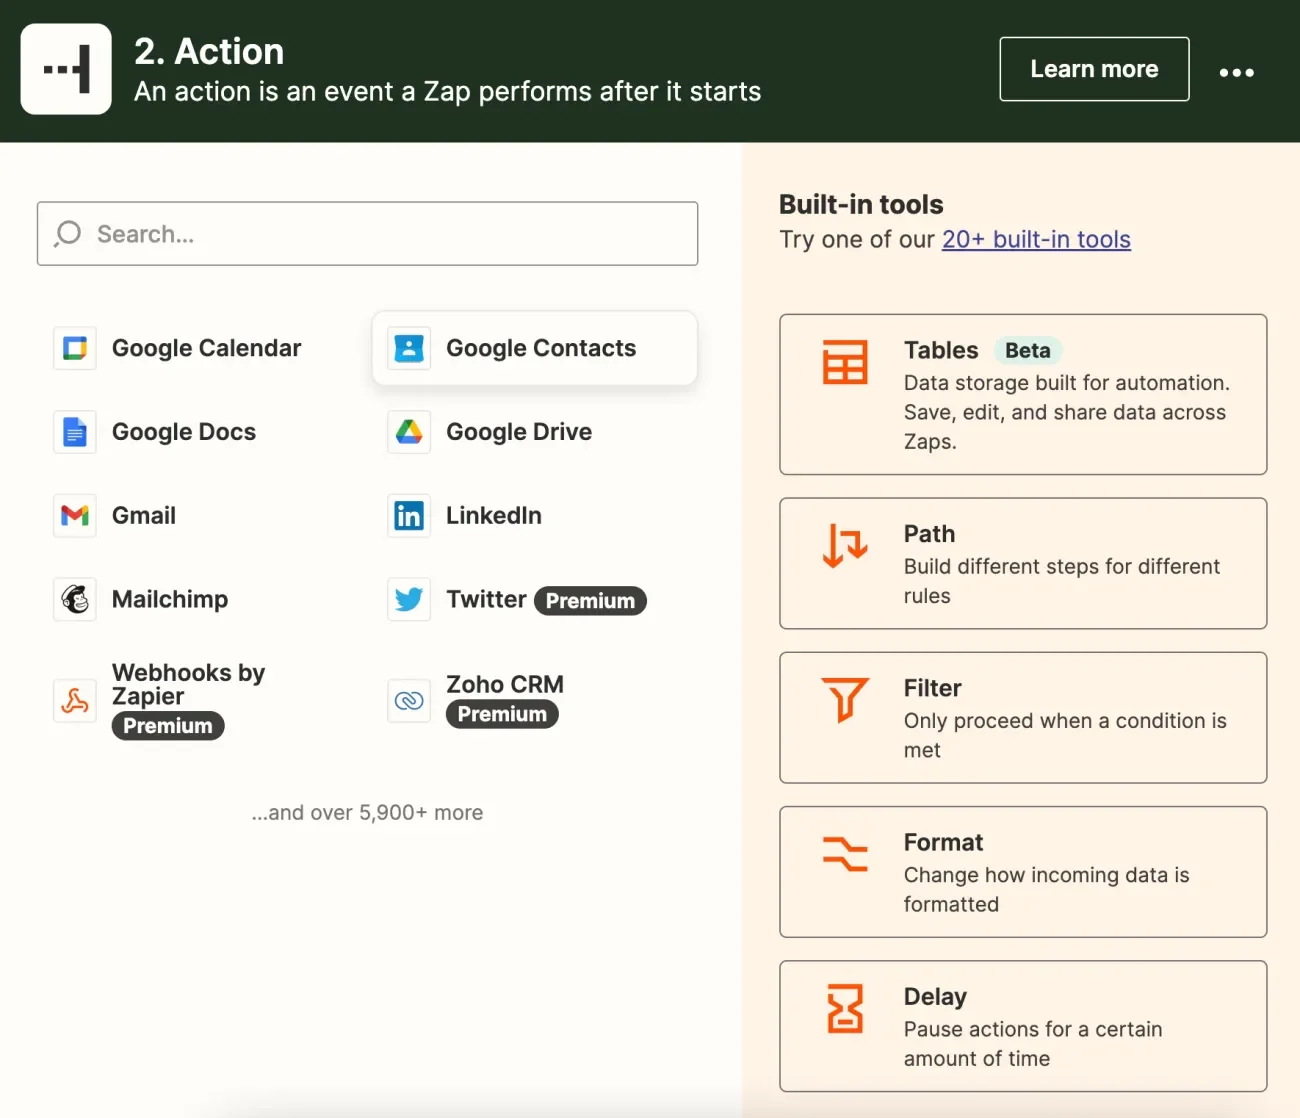Image resolution: width=1300 pixels, height=1118 pixels.
Task: Click the Premium badge next to Twitter
Action: (x=590, y=601)
